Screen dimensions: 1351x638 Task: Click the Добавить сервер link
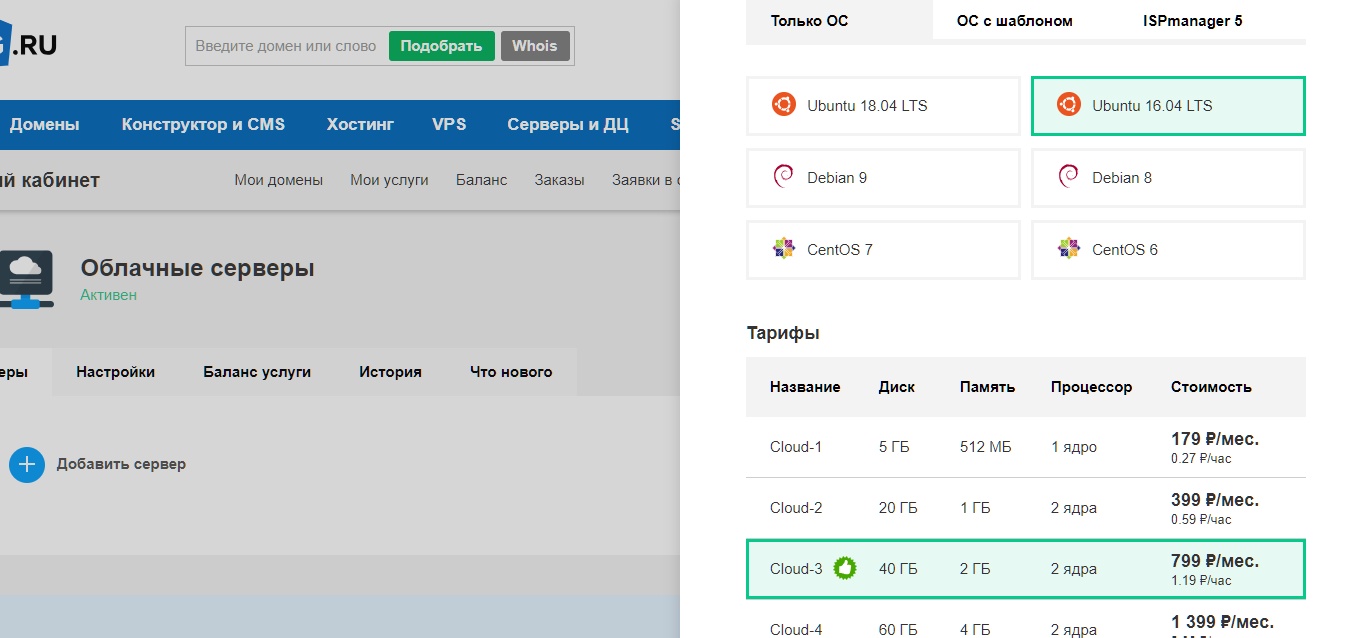coord(121,464)
